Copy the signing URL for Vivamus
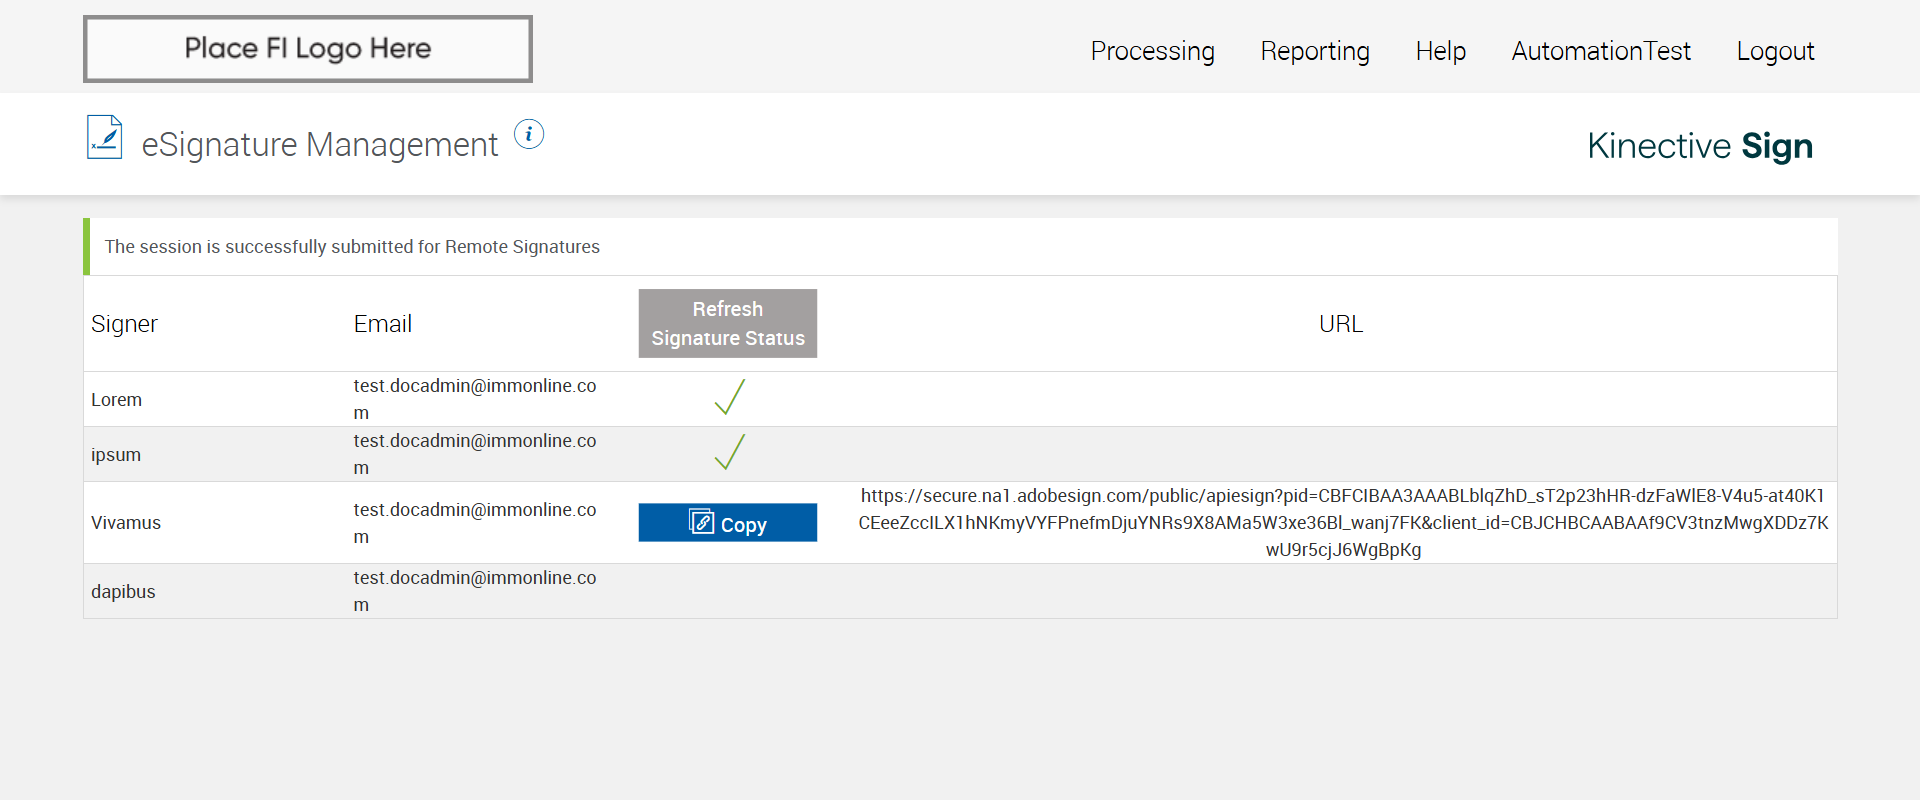 728,523
